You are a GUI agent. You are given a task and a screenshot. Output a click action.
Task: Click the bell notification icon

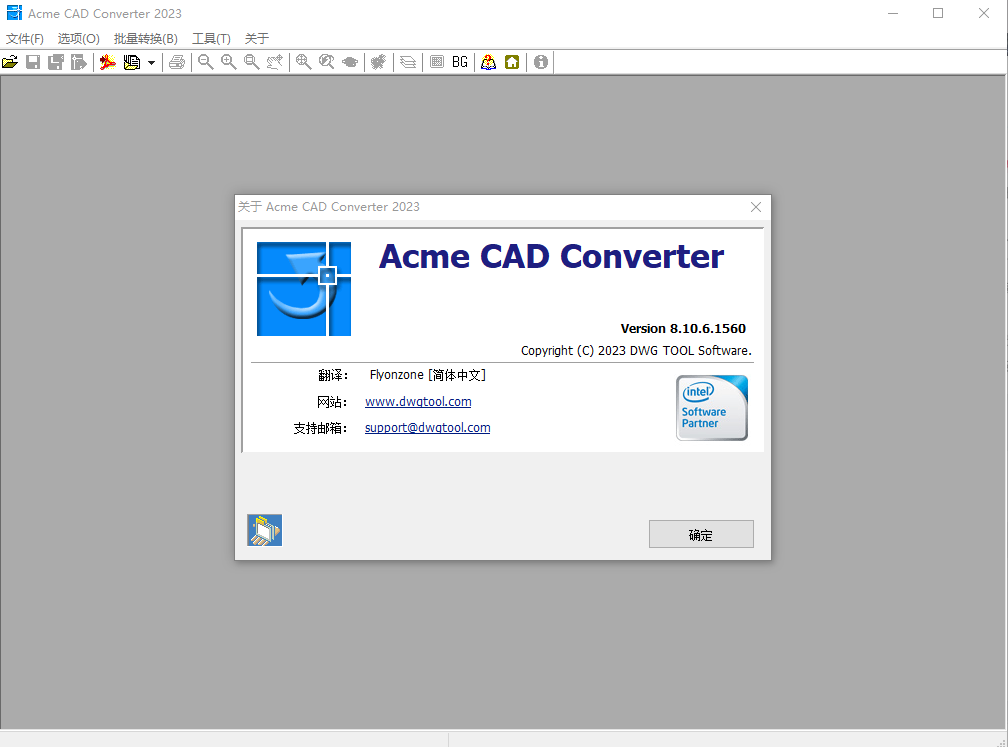488,62
